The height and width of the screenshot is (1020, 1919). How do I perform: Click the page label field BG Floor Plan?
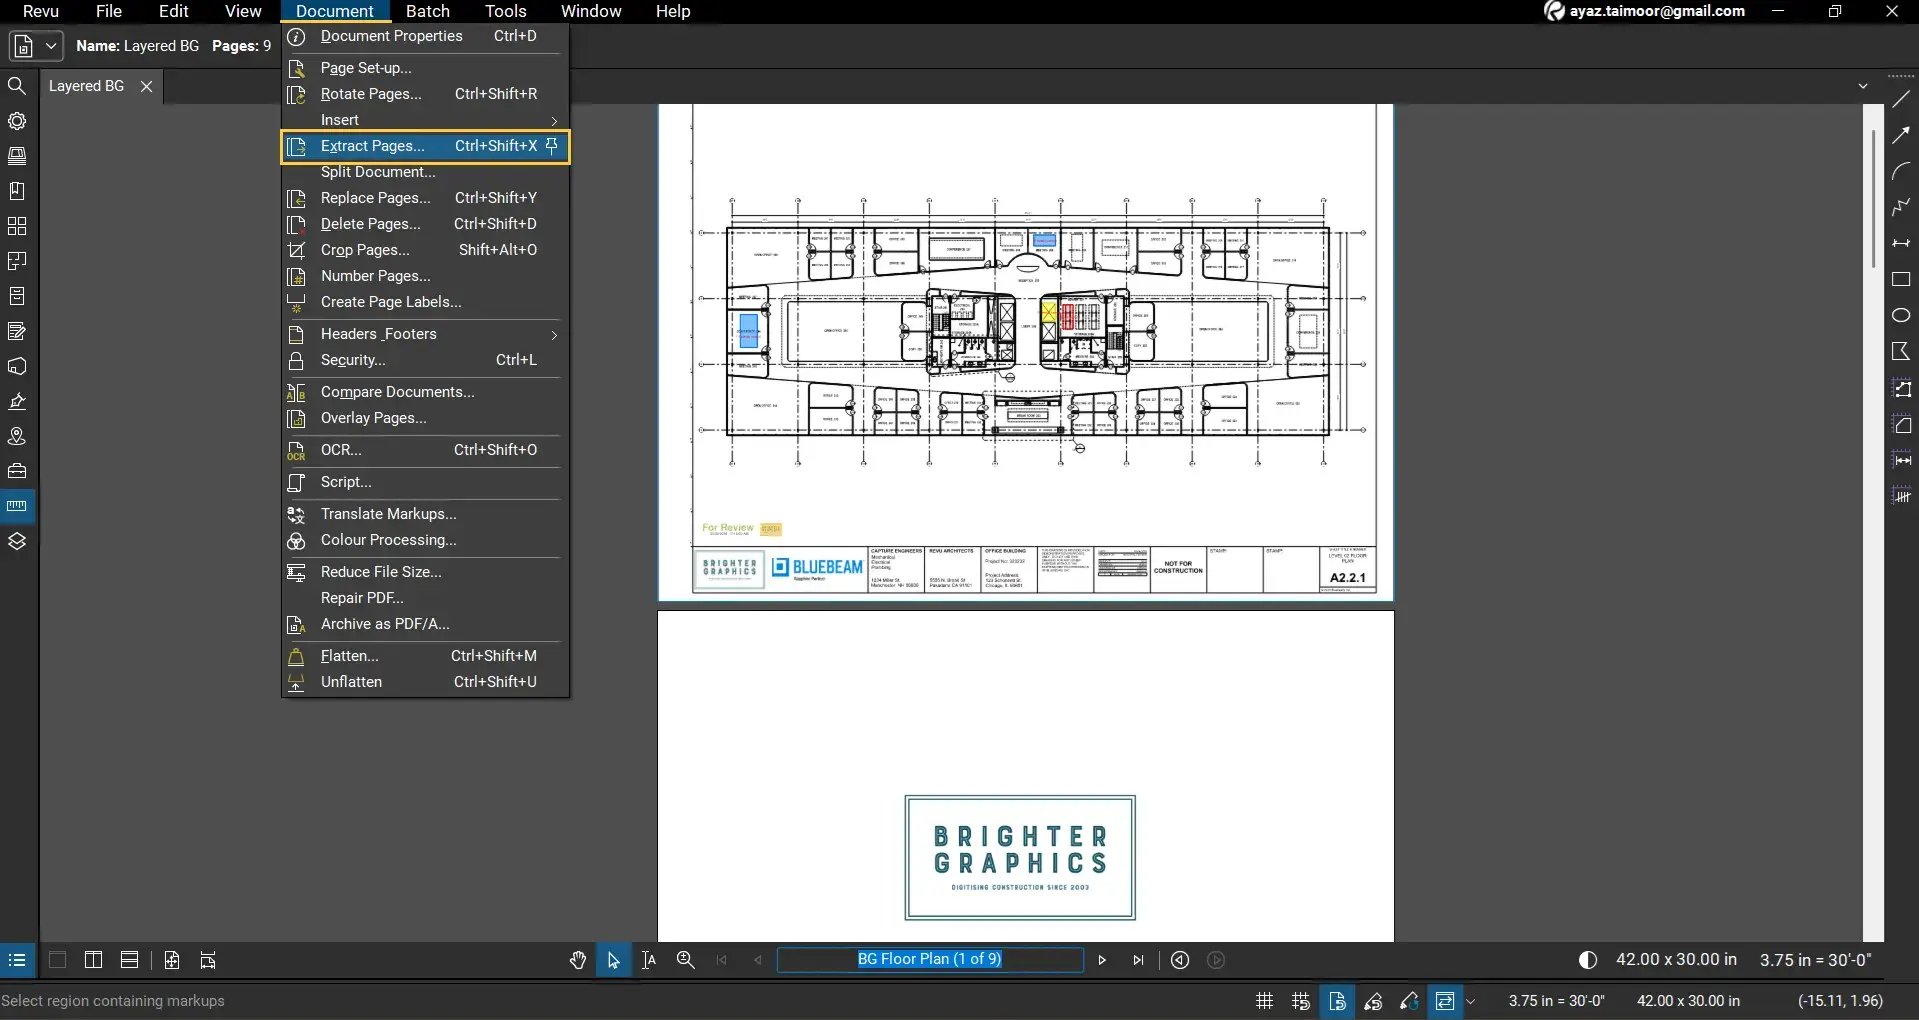930,960
